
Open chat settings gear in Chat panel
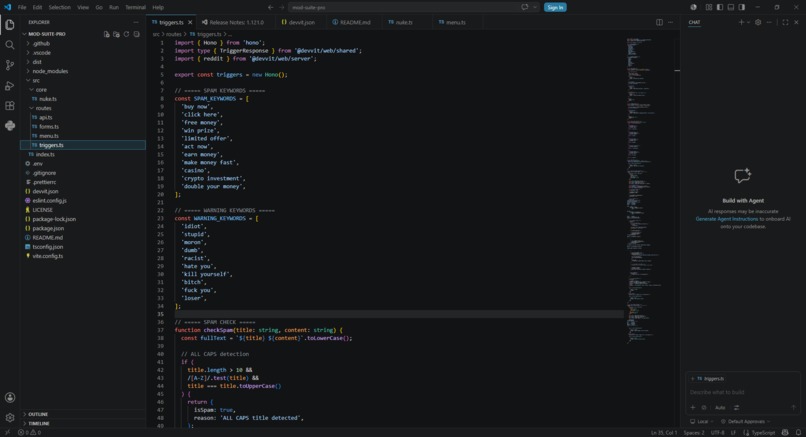(758, 22)
